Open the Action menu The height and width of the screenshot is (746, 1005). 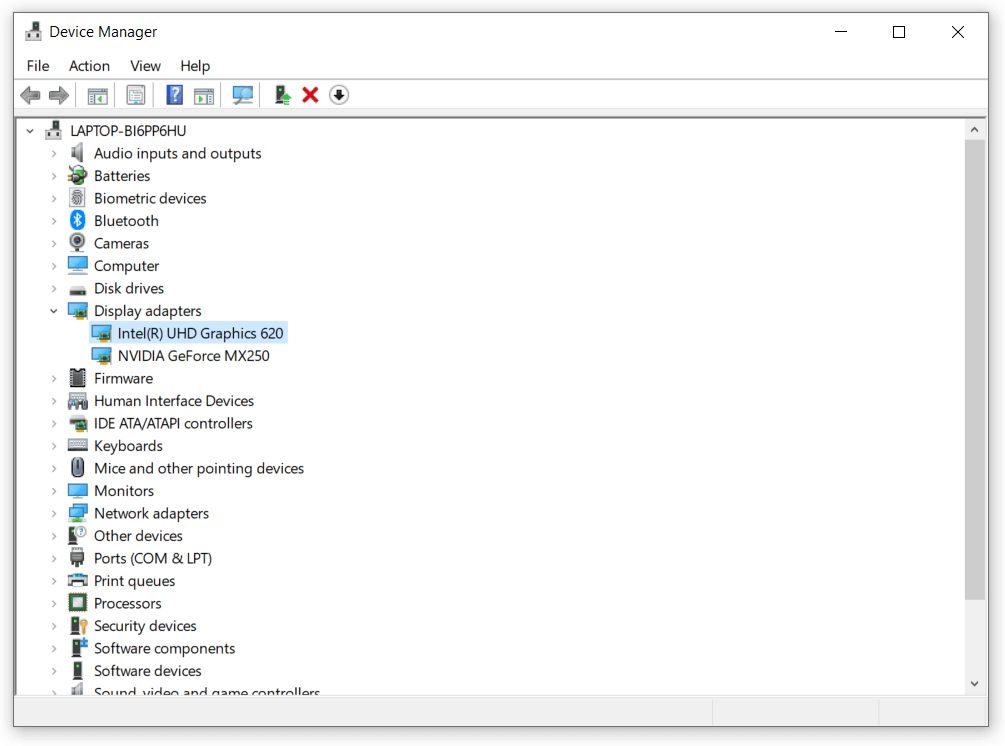pos(89,66)
